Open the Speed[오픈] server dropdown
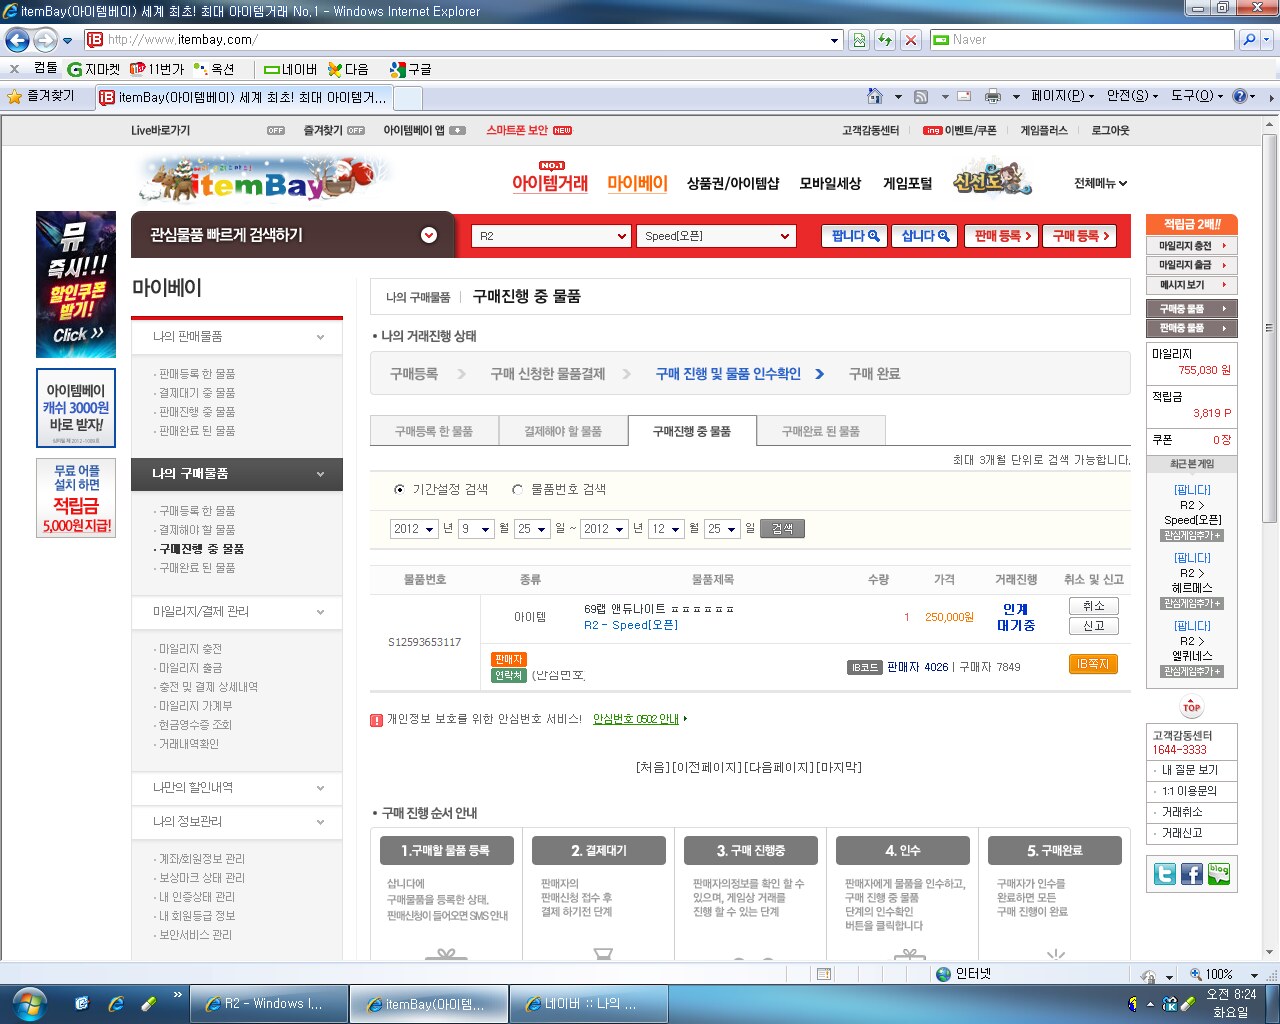 tap(716, 236)
